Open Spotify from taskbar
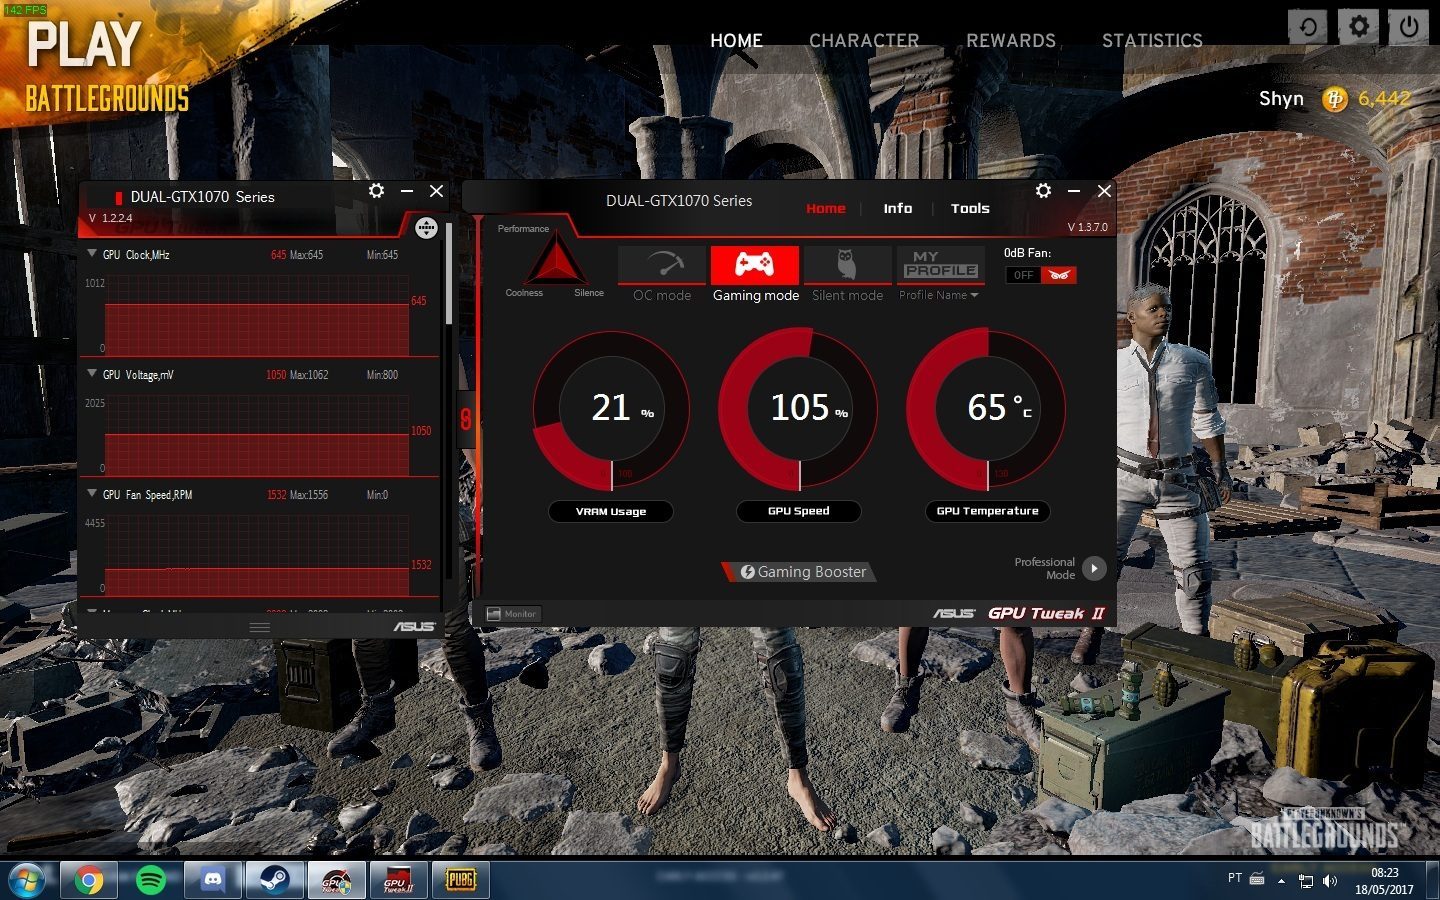Screen dimensions: 1440x900 tap(151, 880)
